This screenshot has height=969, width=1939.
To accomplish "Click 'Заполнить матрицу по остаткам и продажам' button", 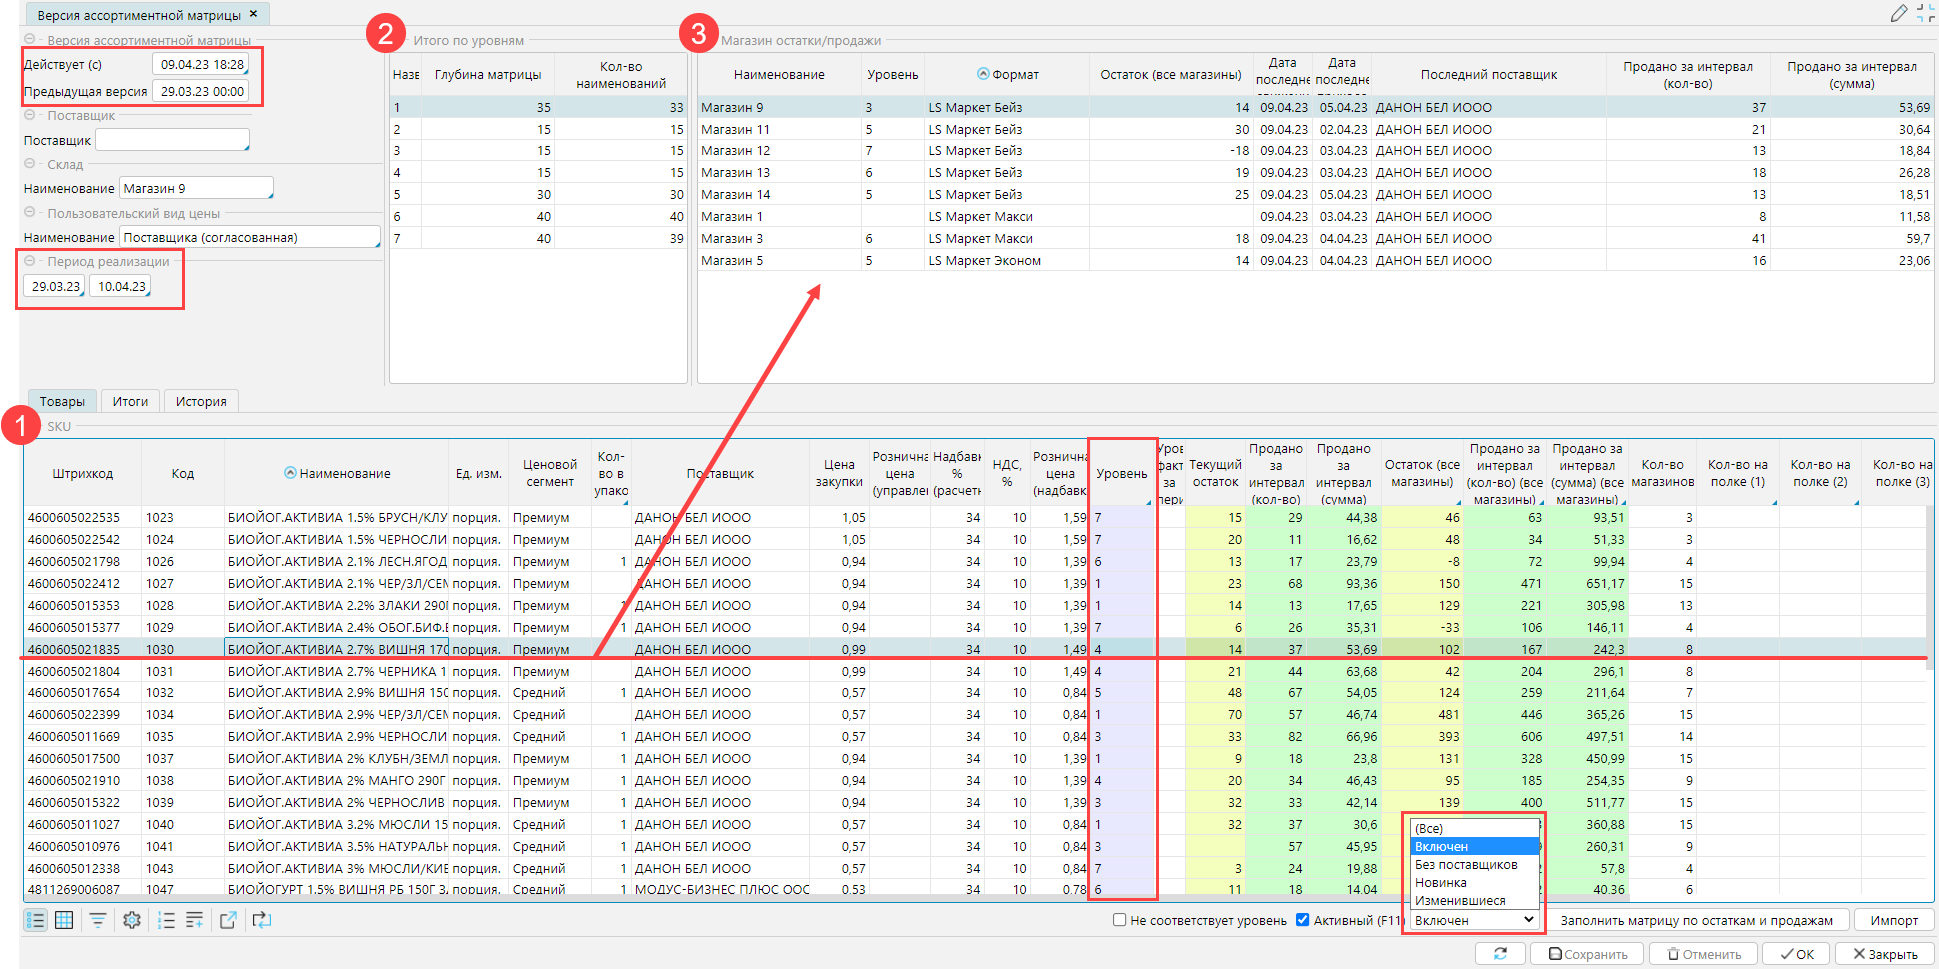I will pos(1696,920).
